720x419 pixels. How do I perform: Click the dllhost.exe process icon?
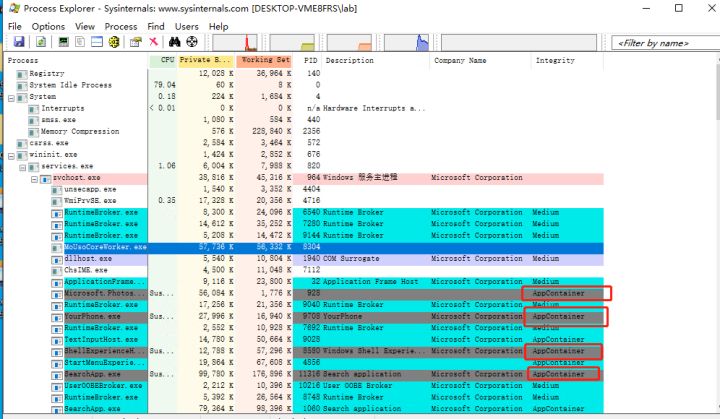[x=56, y=260]
